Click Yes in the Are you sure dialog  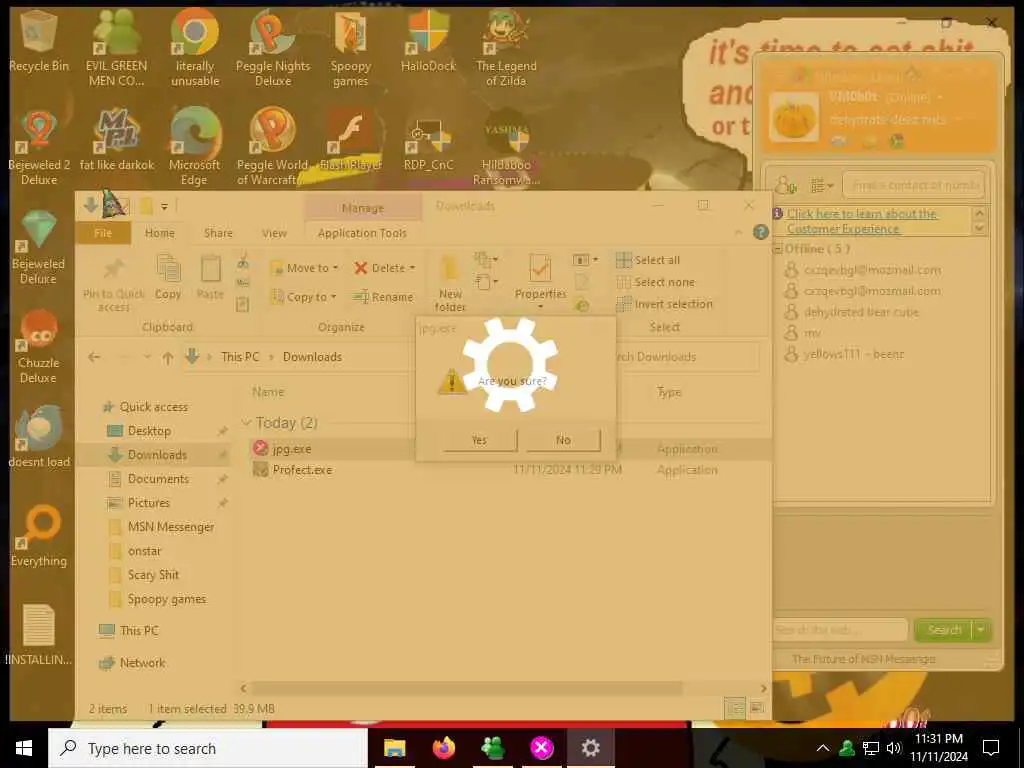click(x=480, y=440)
